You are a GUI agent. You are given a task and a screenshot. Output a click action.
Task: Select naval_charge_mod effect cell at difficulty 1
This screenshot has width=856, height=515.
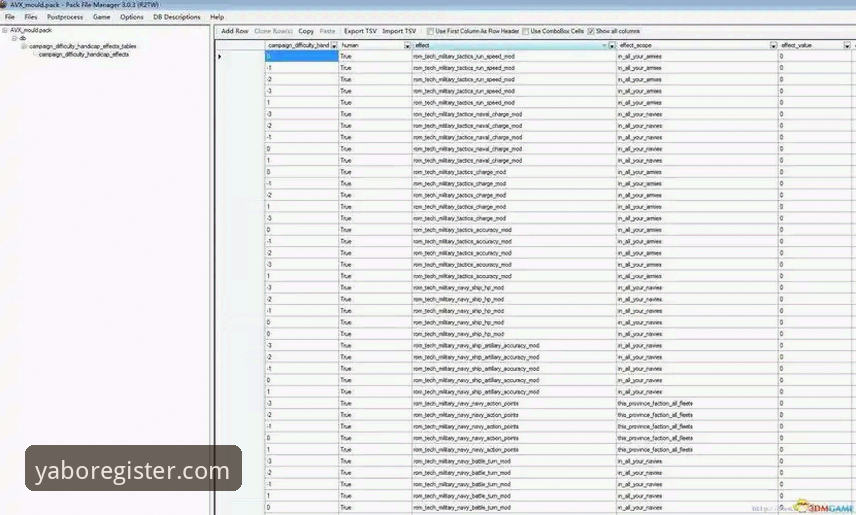(514, 161)
